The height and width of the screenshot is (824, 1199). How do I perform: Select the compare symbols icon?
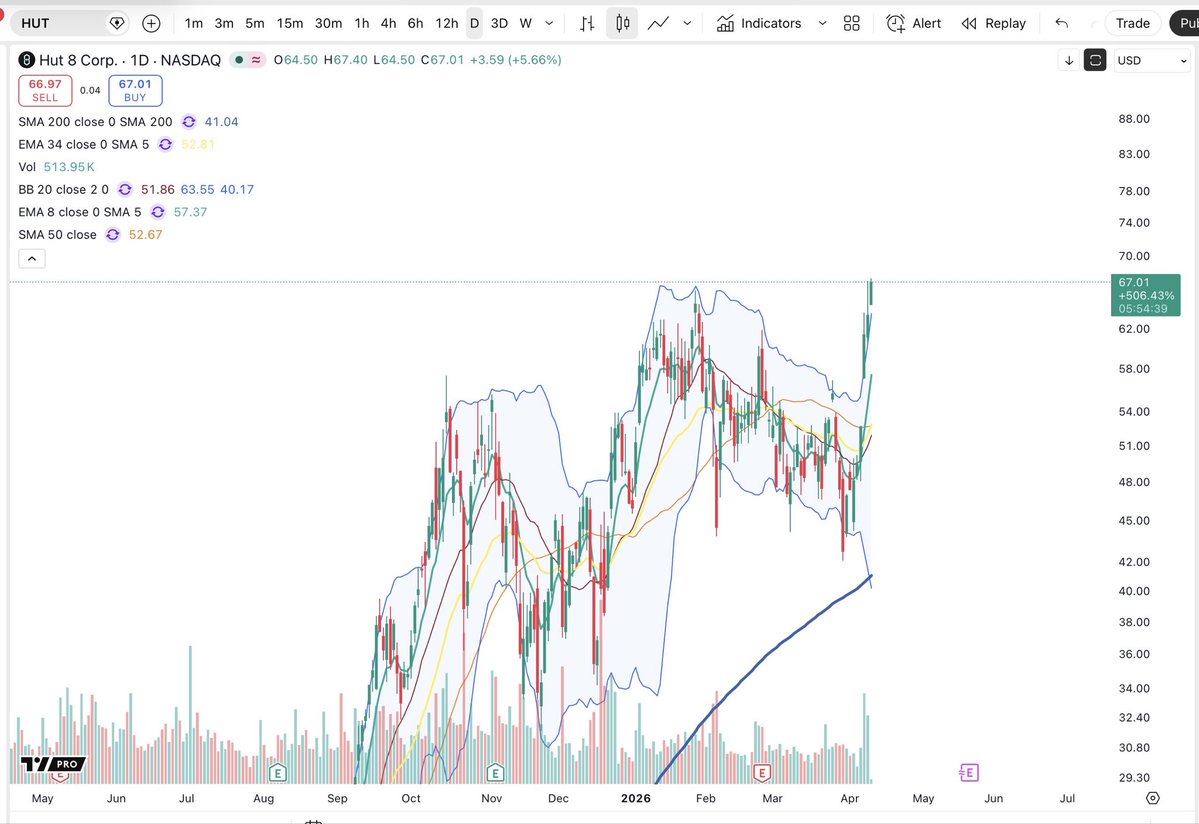(586, 22)
